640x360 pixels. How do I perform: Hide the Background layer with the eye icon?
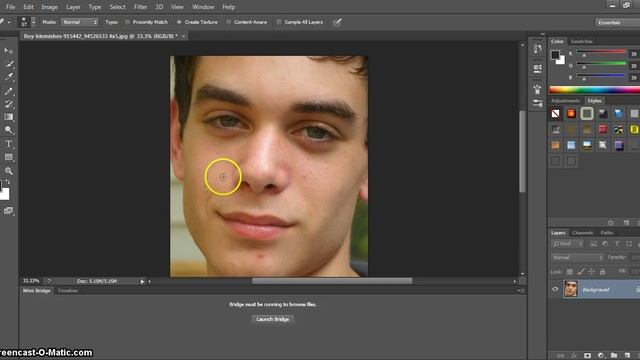coord(555,289)
